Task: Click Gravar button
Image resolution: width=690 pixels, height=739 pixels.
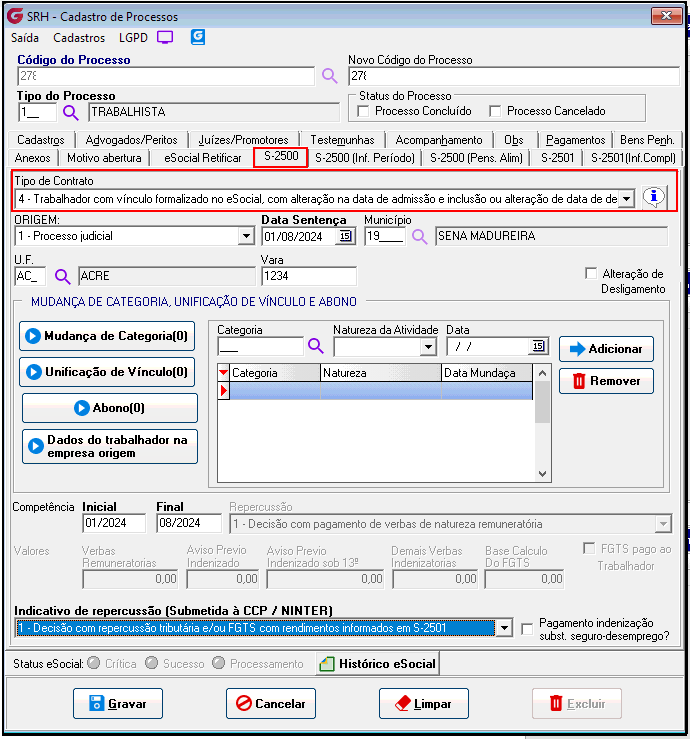Action: coord(118,703)
